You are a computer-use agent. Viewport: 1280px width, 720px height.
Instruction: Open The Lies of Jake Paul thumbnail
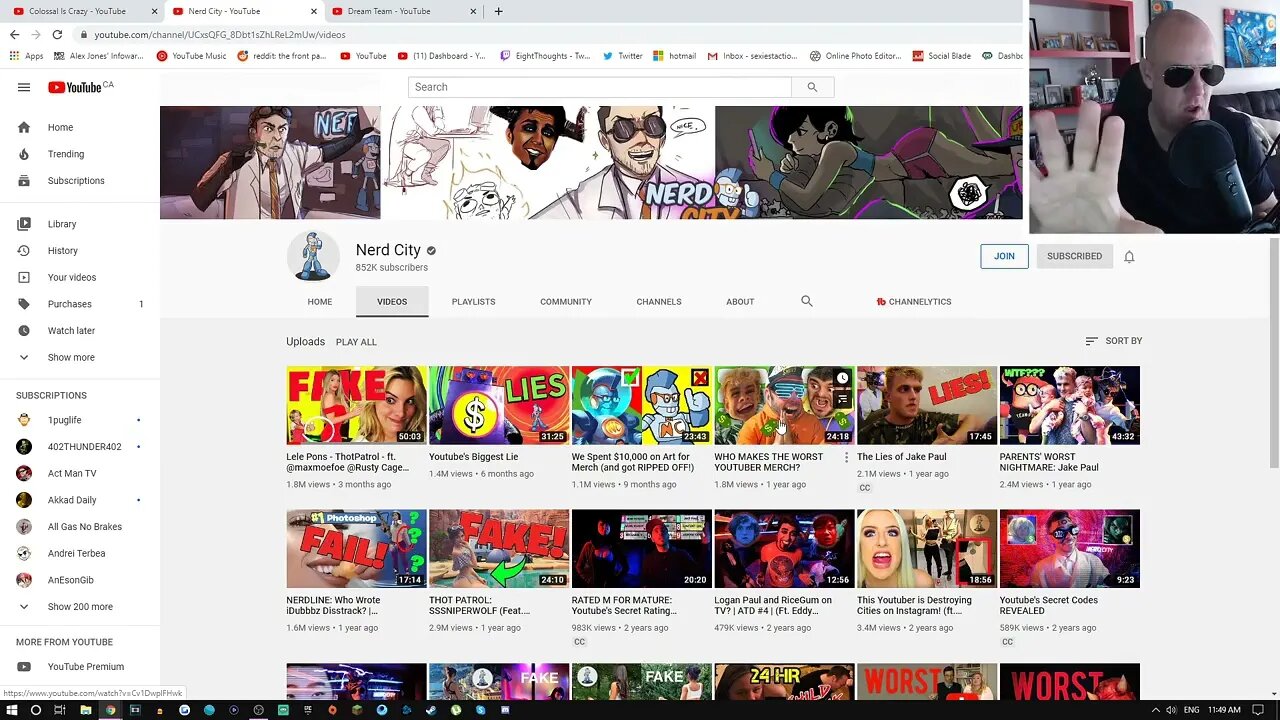point(927,405)
